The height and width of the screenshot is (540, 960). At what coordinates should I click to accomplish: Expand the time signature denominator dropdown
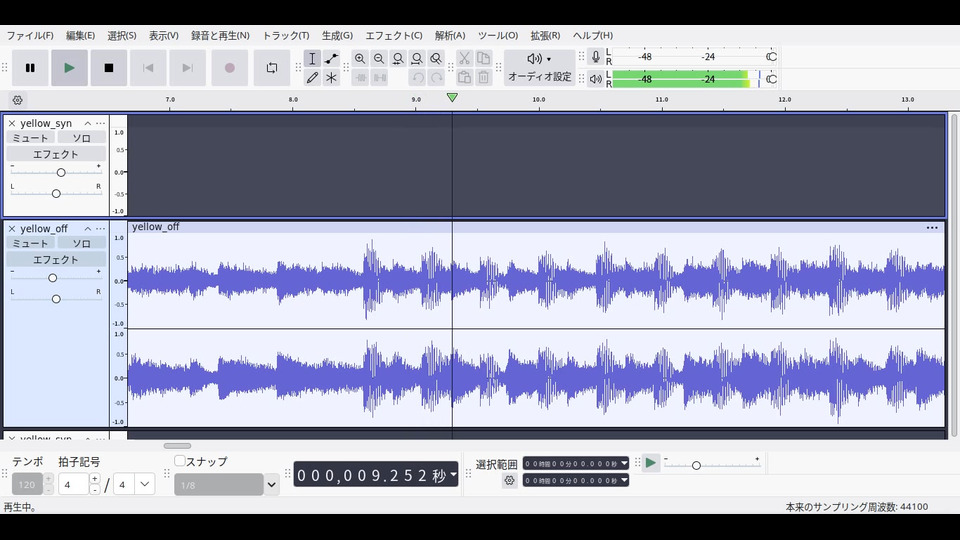145,484
